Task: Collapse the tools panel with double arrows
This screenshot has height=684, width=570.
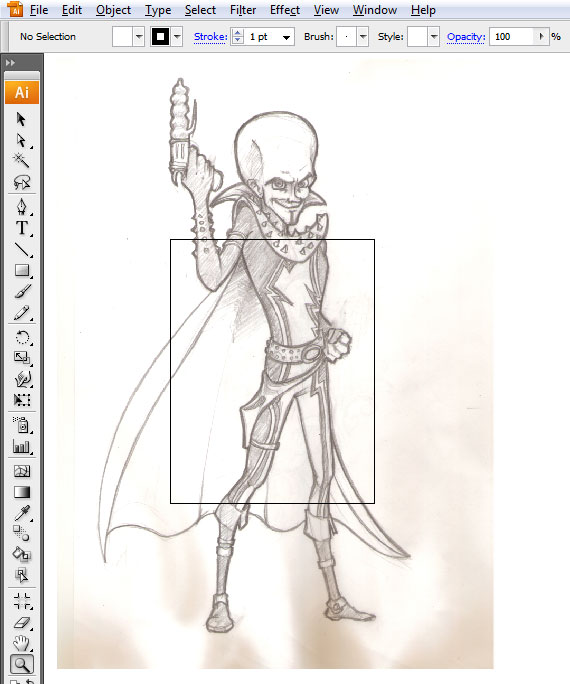Action: click(x=10, y=63)
